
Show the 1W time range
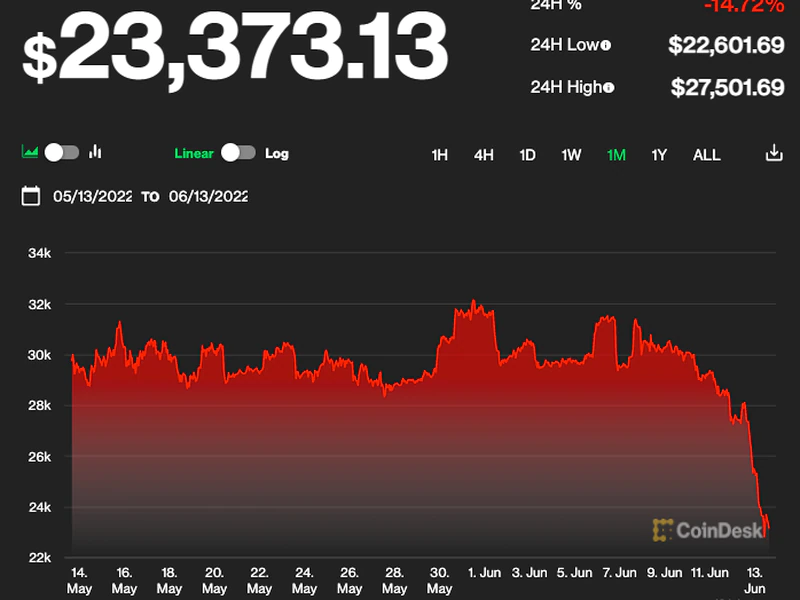coord(571,155)
